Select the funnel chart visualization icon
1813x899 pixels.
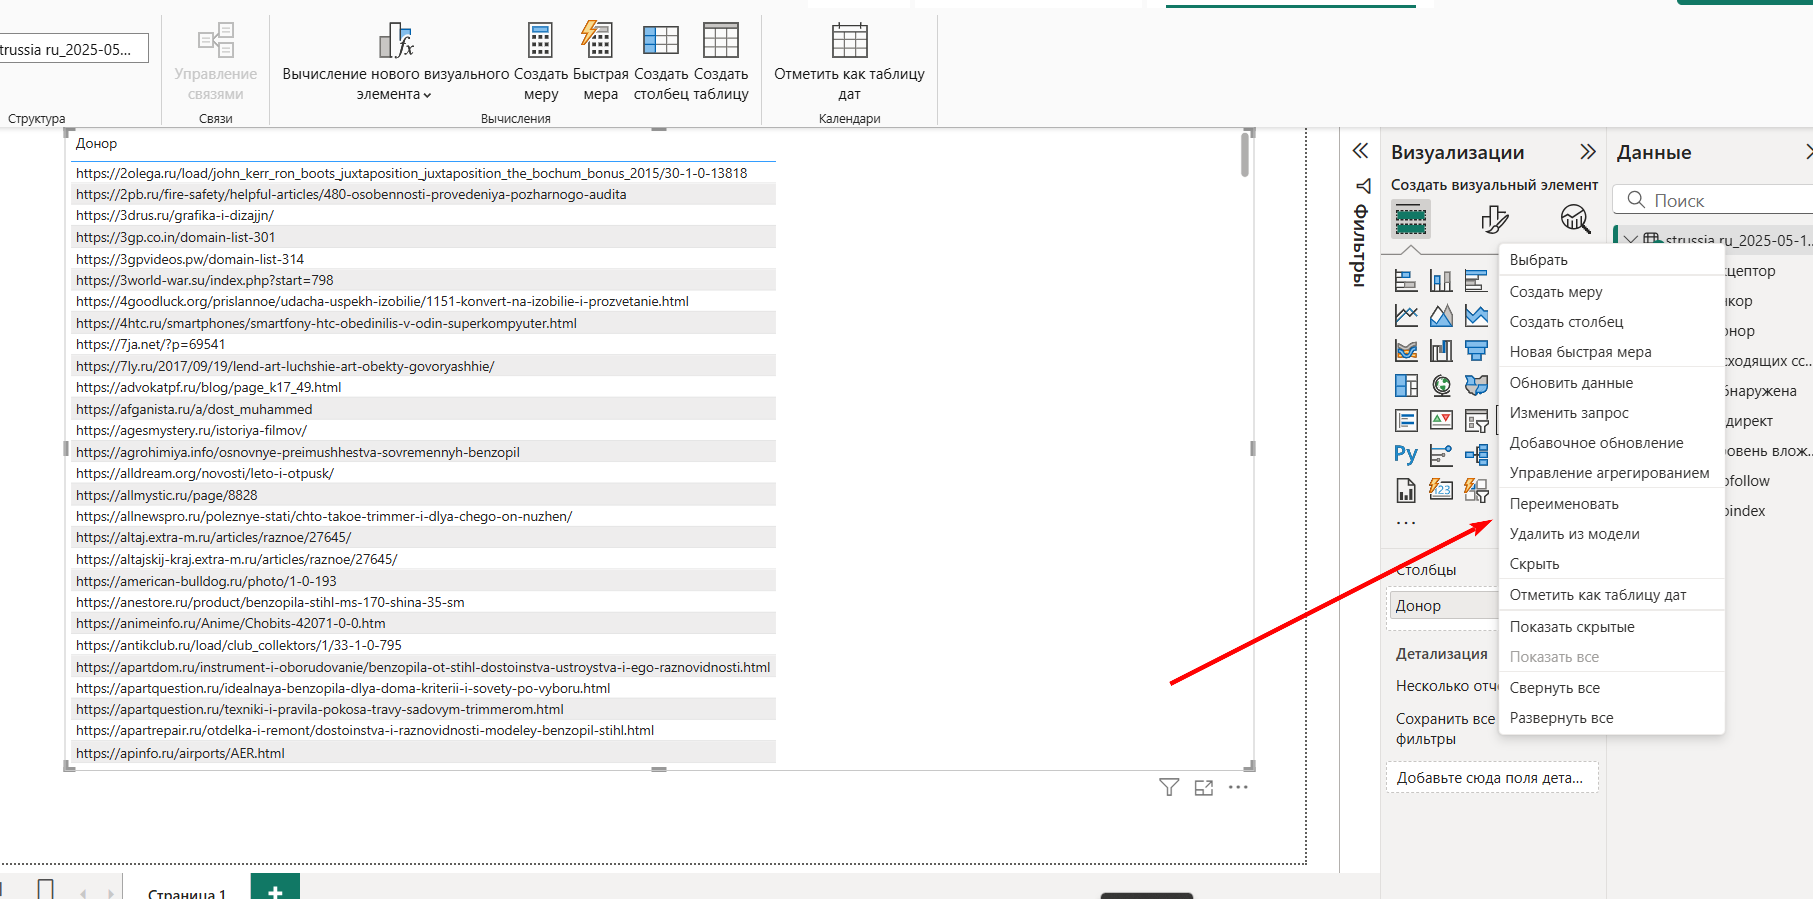coord(1476,350)
